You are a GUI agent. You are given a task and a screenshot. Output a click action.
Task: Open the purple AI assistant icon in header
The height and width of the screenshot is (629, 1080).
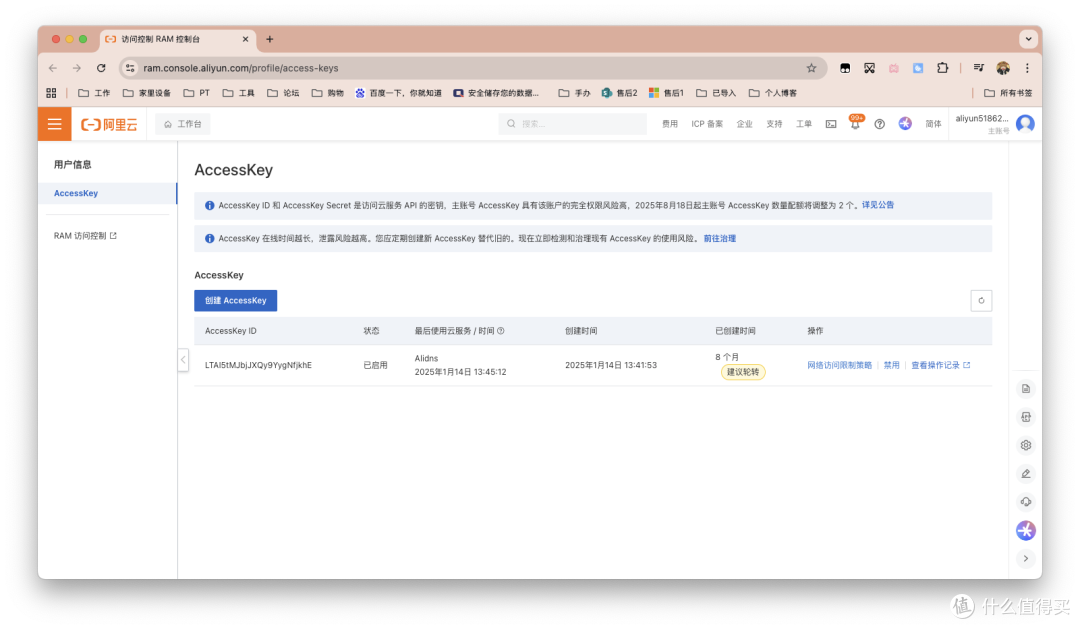905,123
